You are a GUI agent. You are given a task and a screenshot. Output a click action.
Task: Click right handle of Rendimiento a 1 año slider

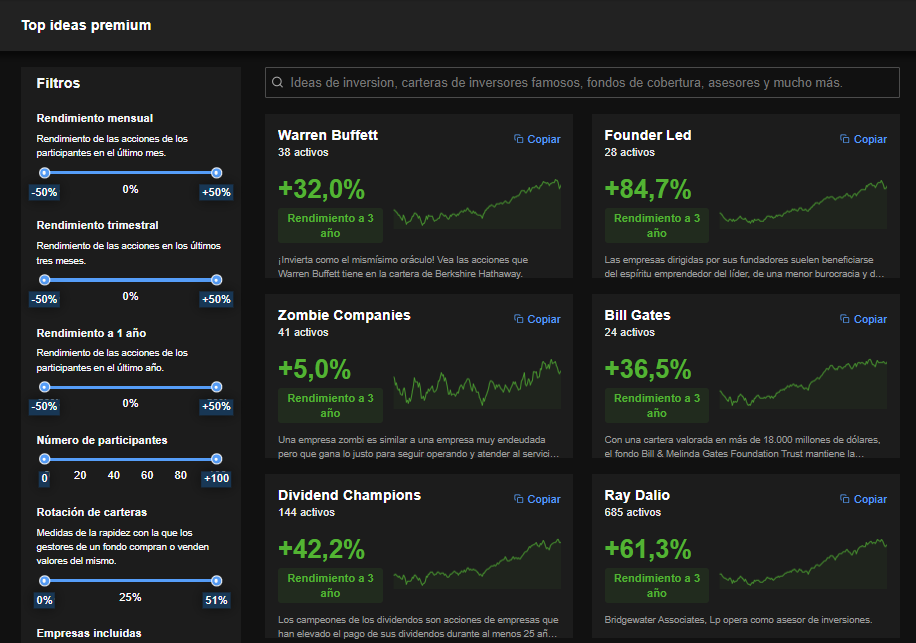(216, 387)
